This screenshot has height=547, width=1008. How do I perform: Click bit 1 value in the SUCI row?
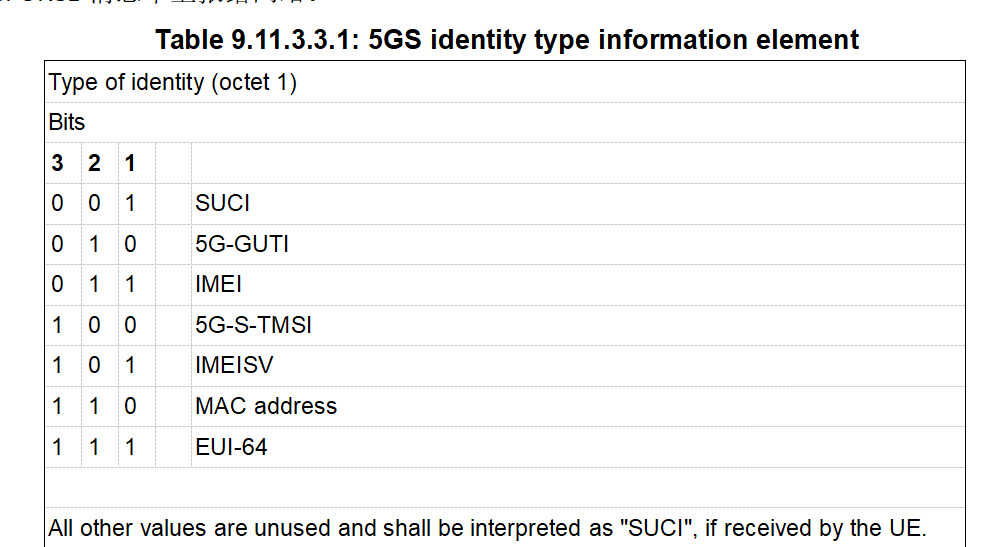point(130,203)
